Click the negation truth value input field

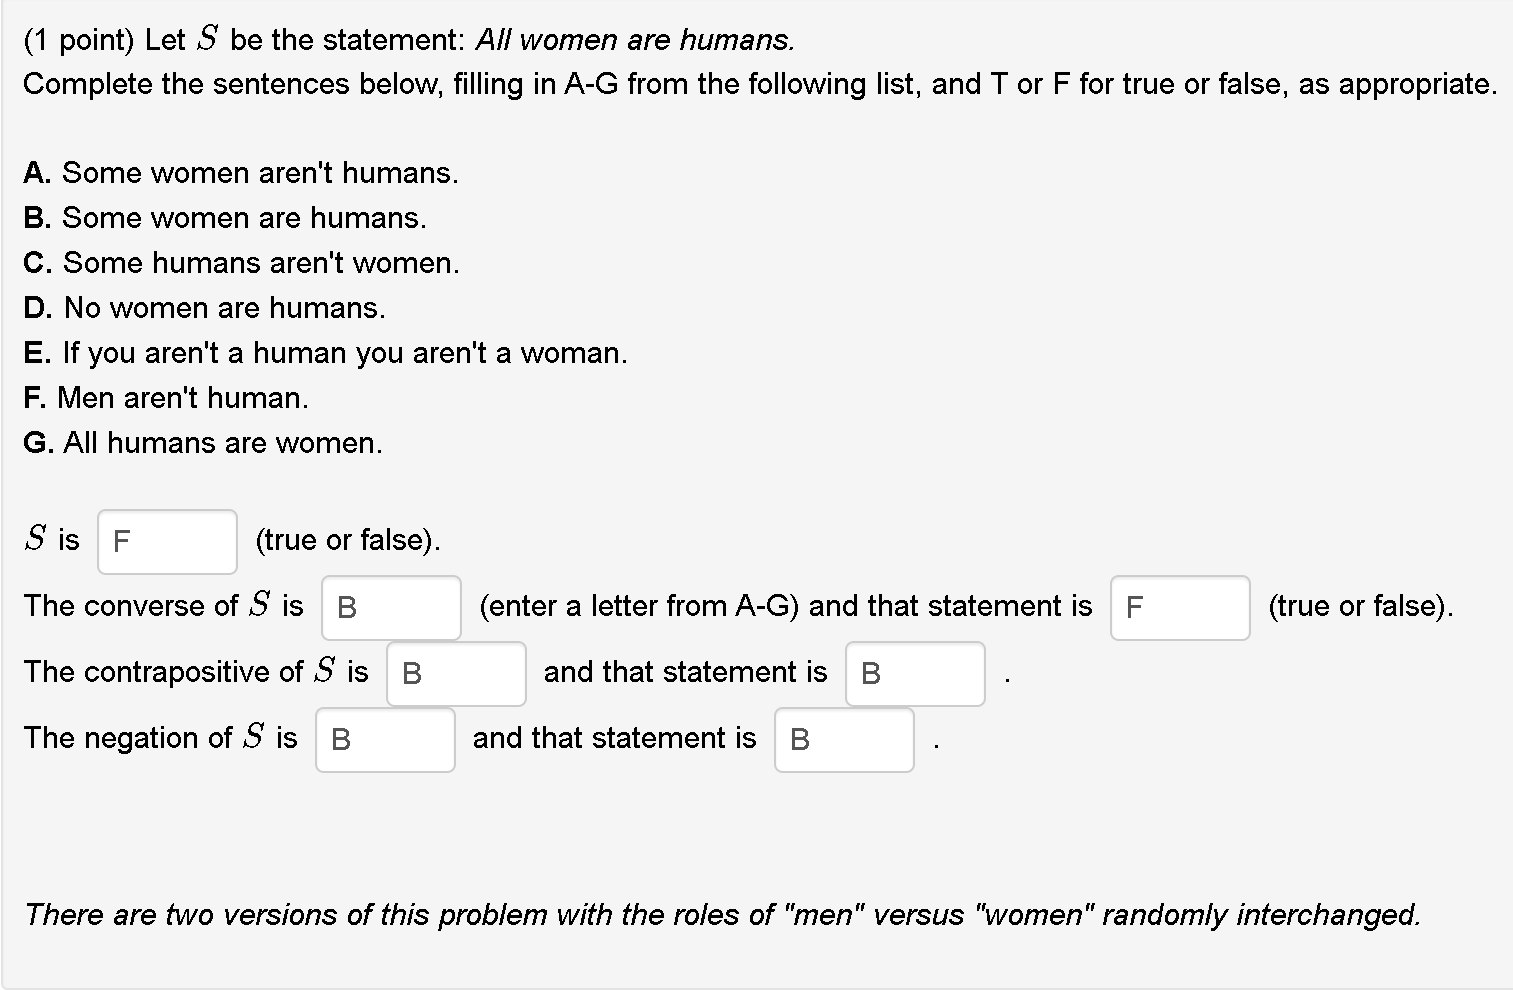coord(843,740)
